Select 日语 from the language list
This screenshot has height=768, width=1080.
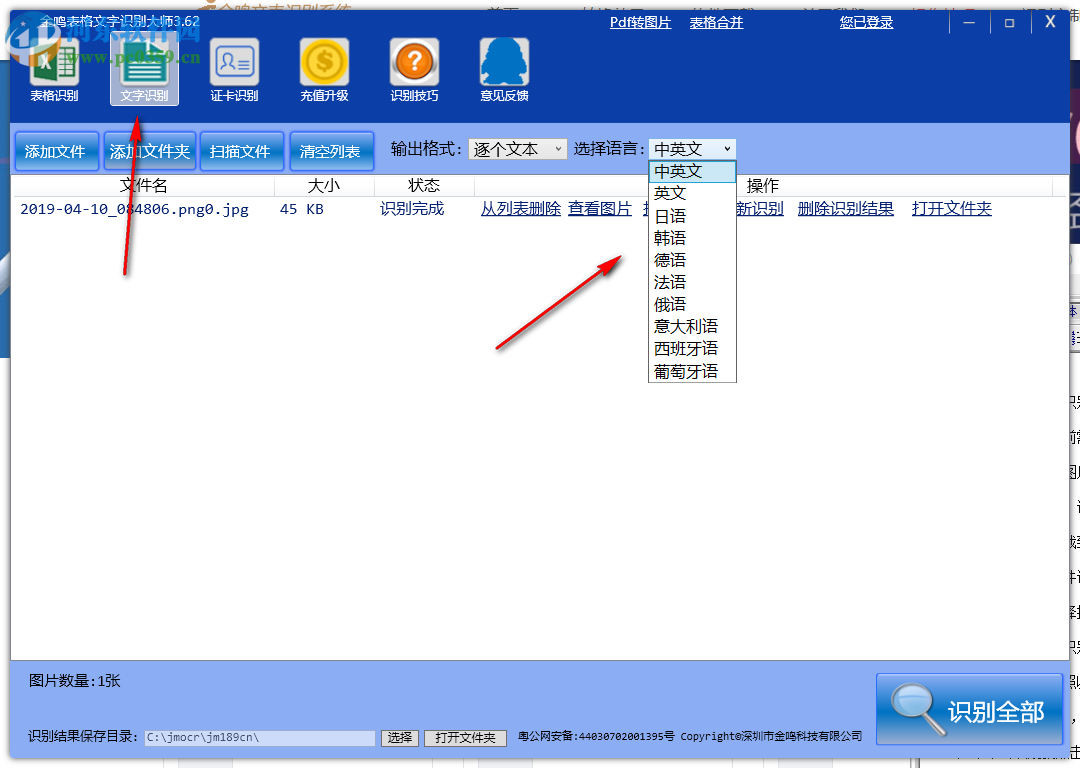click(x=670, y=214)
